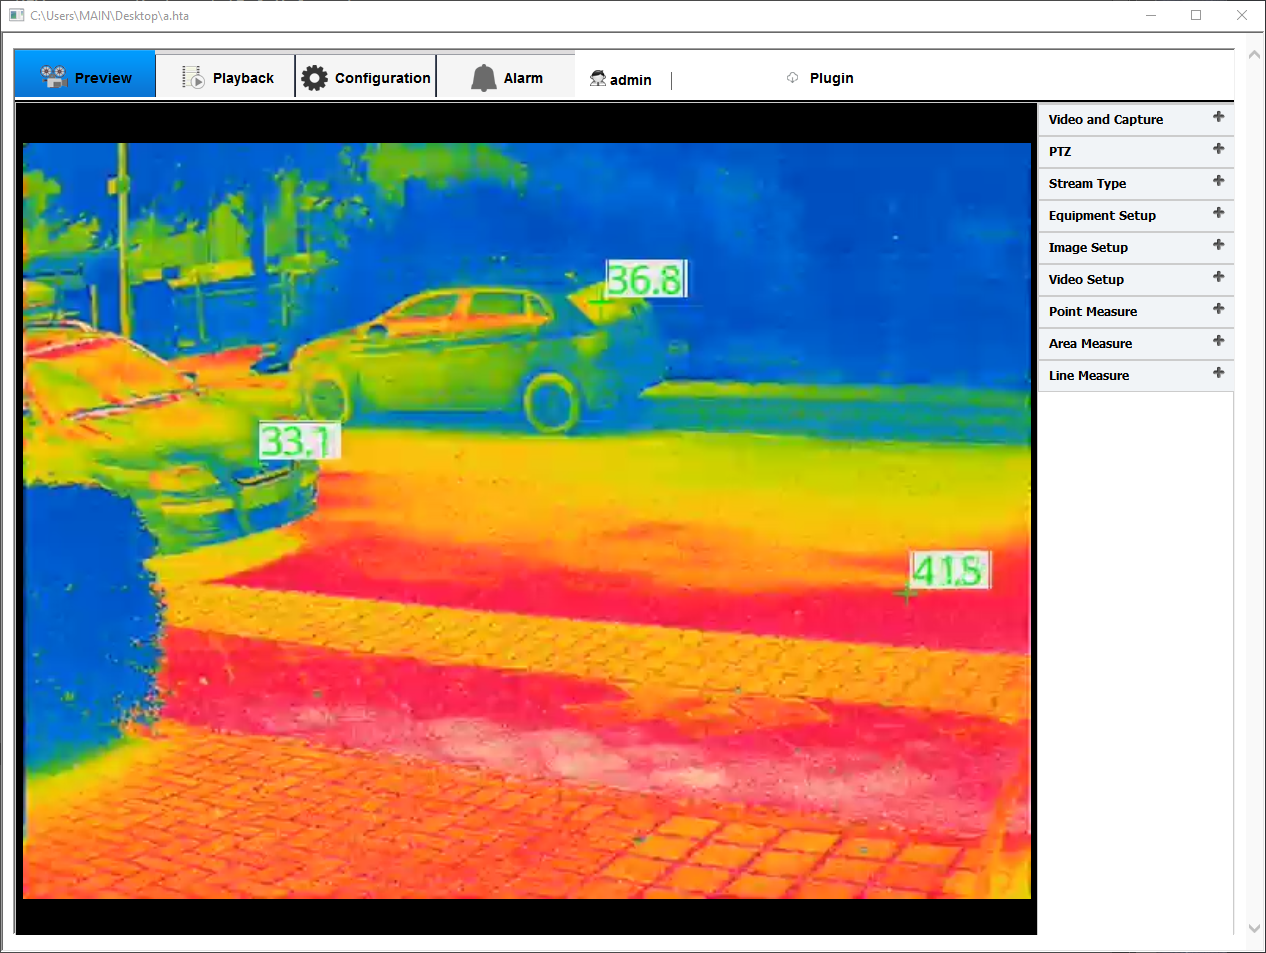Open the Preview tab
The width and height of the screenshot is (1266, 953).
85,74
